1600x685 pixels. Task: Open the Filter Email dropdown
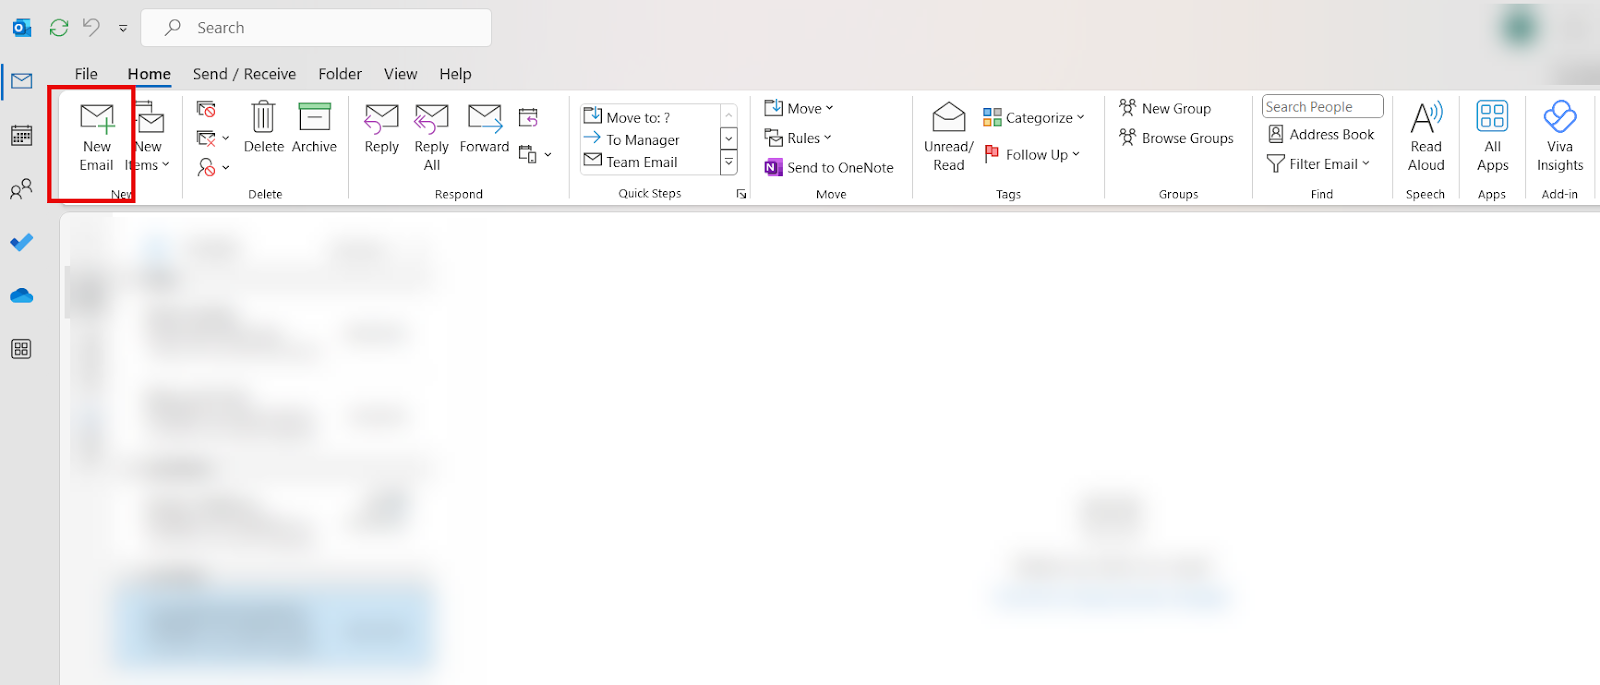(x=1318, y=164)
